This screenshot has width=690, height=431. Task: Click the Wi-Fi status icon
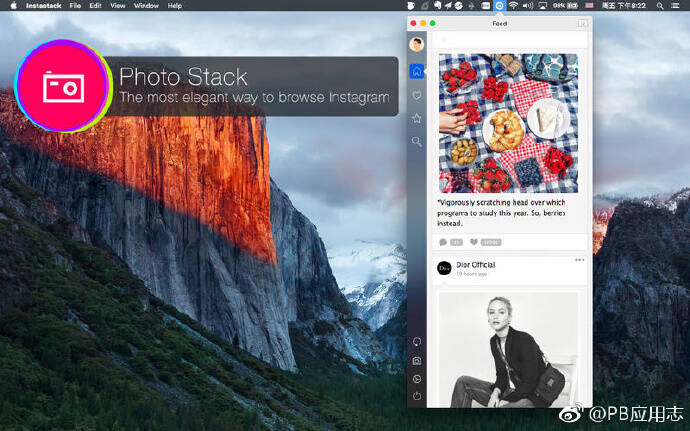513,6
